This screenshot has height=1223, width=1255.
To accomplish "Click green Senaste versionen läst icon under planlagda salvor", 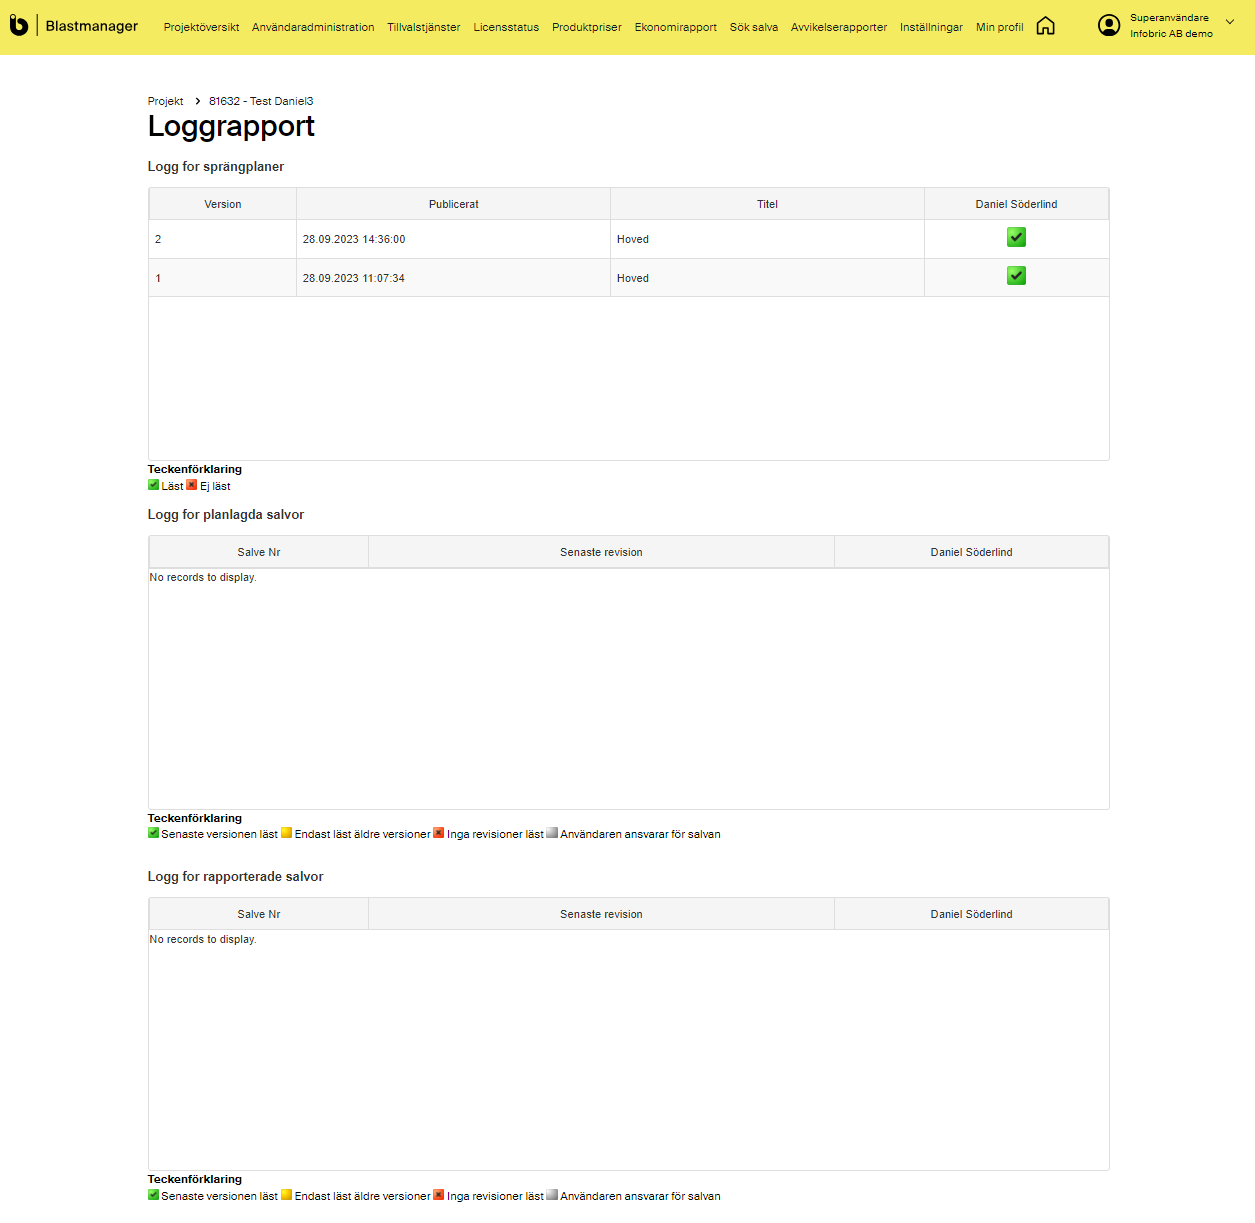I will coord(154,833).
